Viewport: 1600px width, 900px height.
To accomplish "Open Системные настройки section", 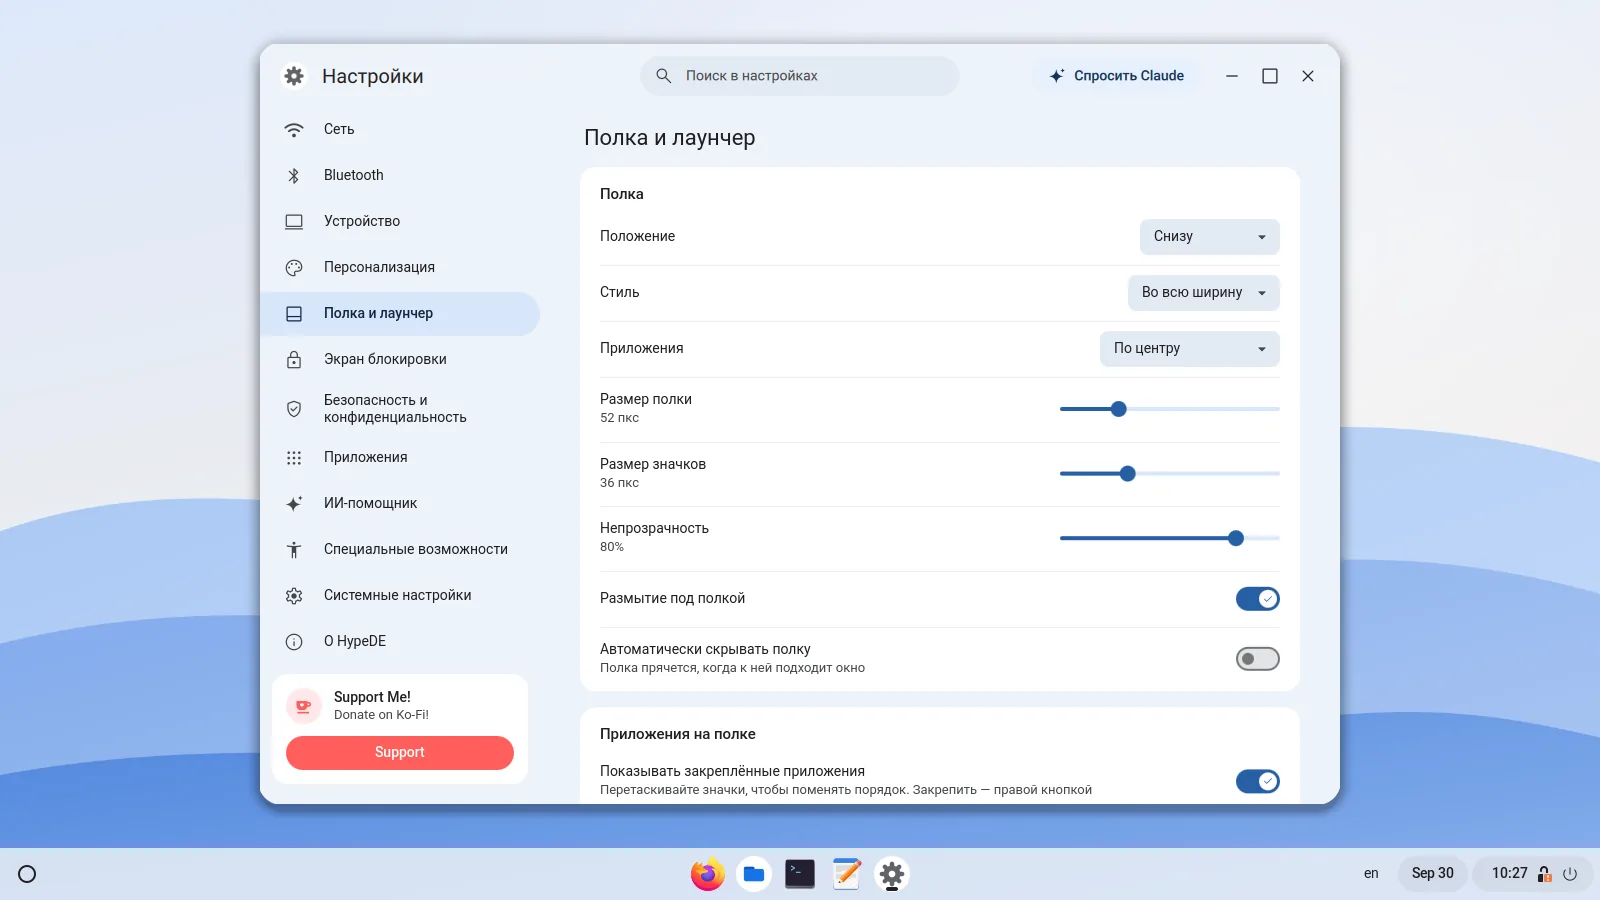I will tap(400, 596).
